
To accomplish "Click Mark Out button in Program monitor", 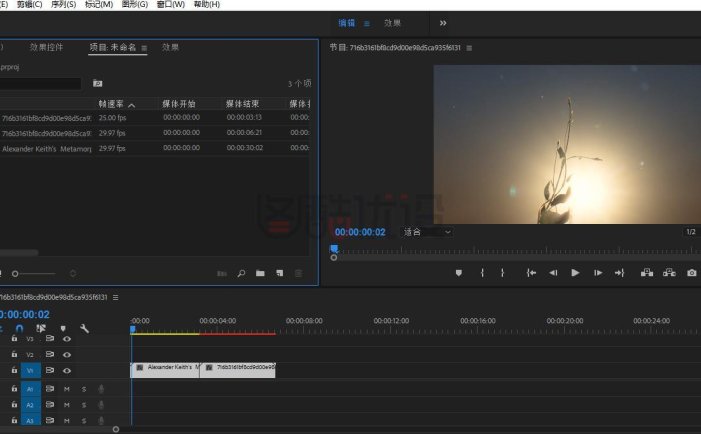I will [x=503, y=273].
